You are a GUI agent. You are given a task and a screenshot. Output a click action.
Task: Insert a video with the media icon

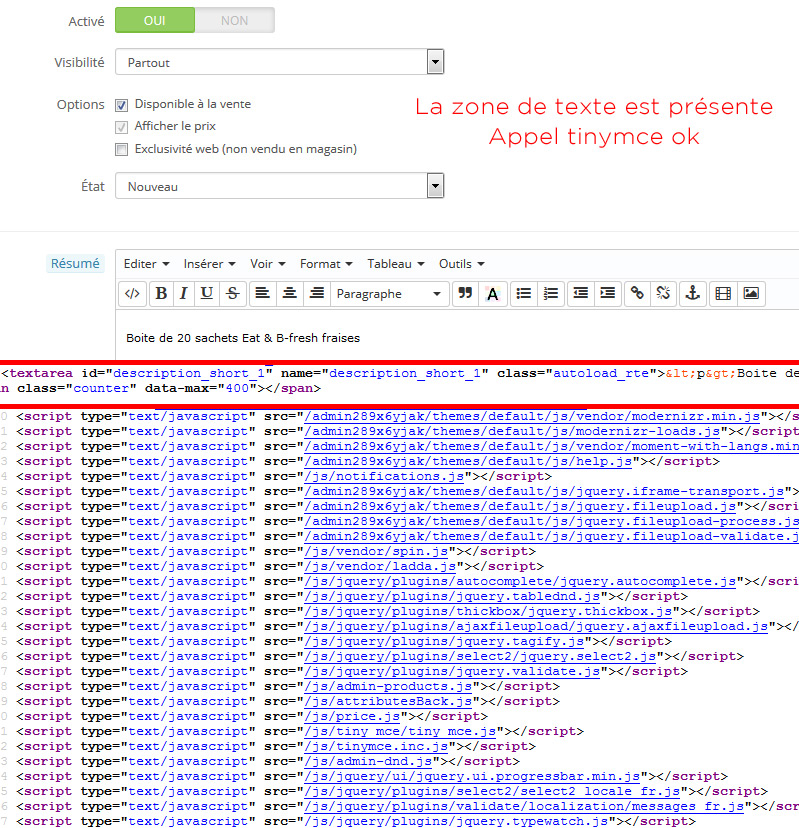tap(722, 294)
